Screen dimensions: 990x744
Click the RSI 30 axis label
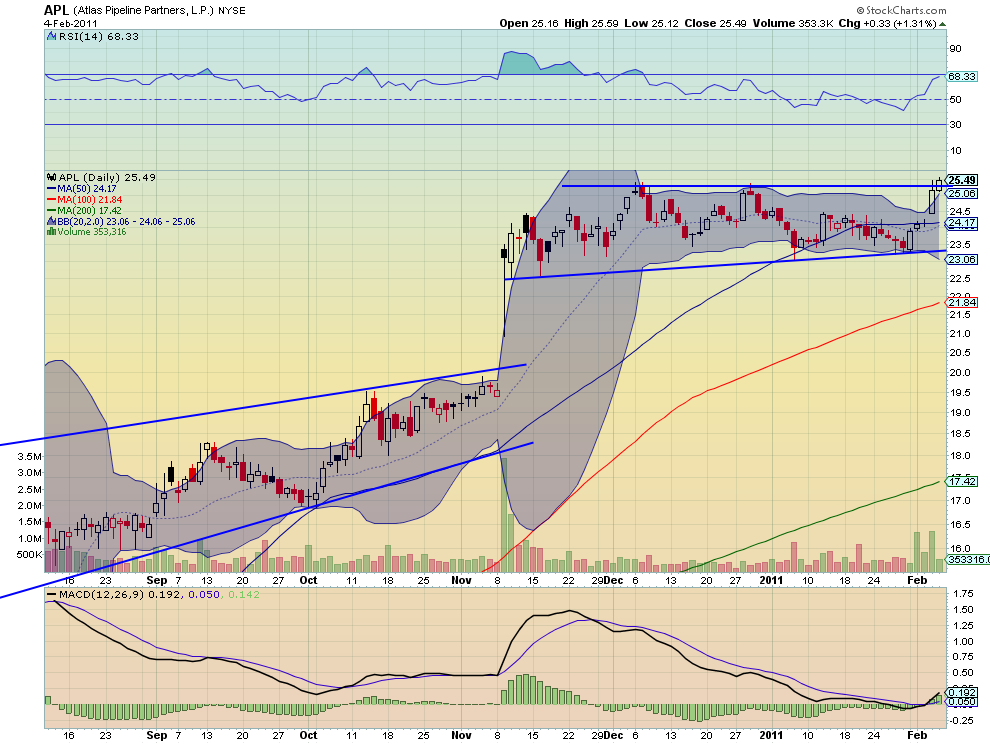tap(955, 124)
